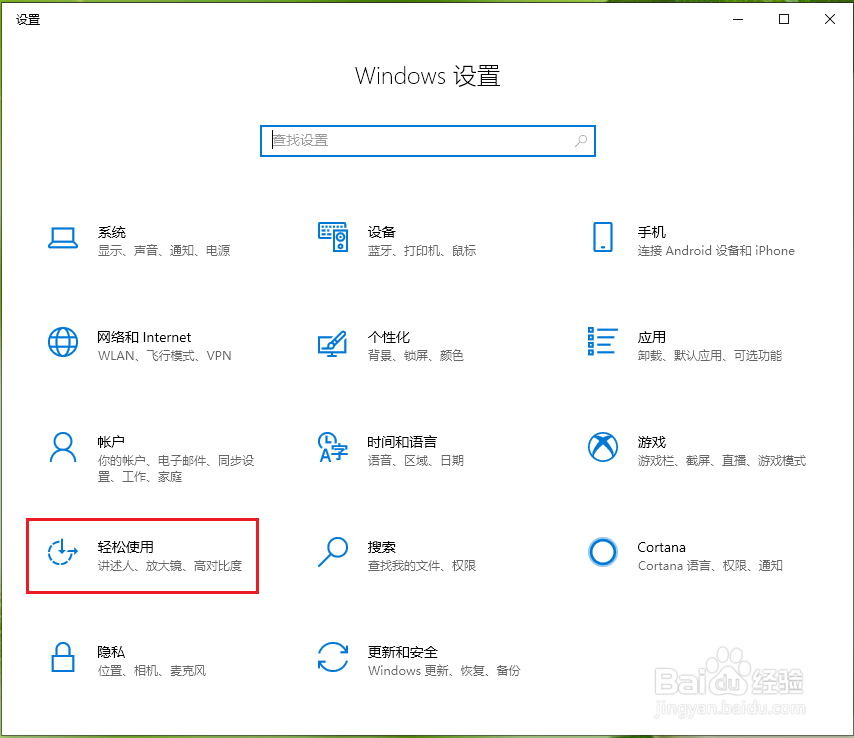Screen dimensions: 854x738
Task: Select the 查找设置 search box
Action: (x=428, y=141)
